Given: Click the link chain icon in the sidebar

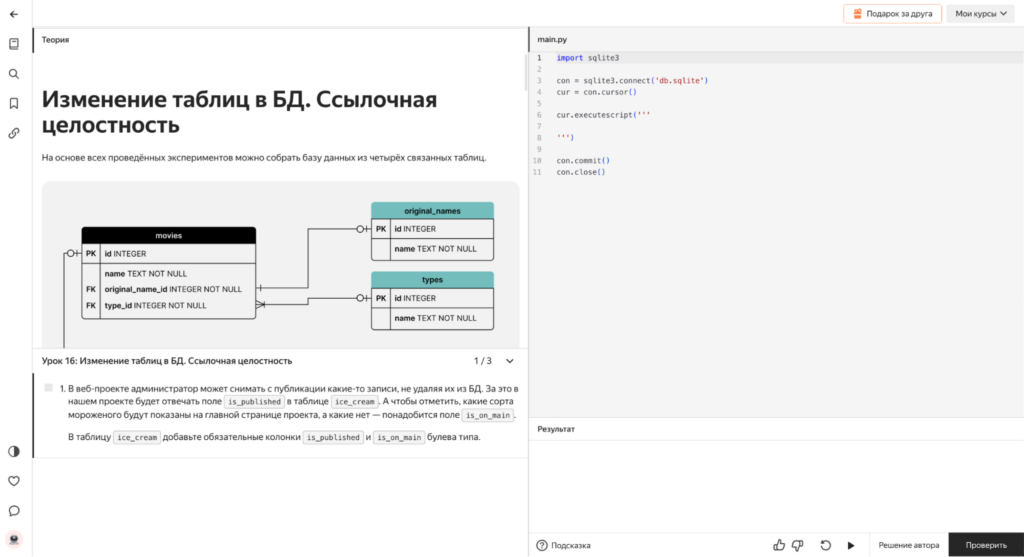Looking at the screenshot, I should tap(14, 132).
